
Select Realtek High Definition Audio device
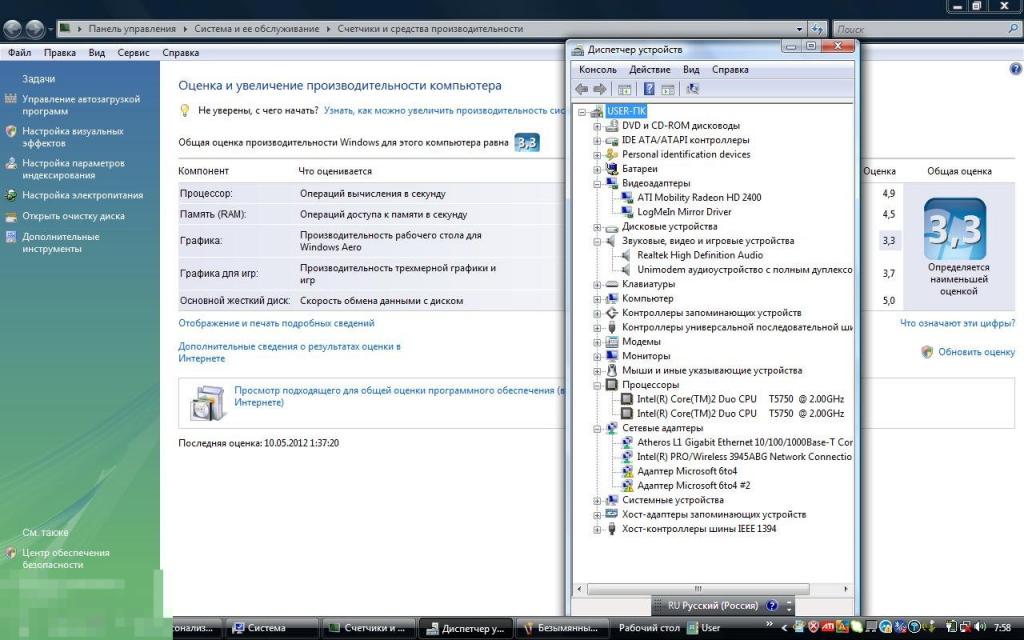699,255
